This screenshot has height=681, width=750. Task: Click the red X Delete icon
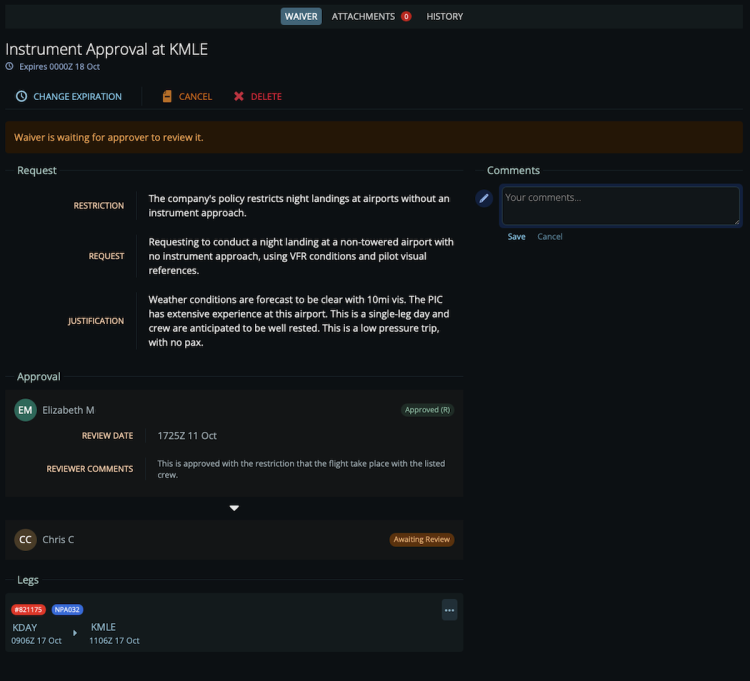click(239, 97)
